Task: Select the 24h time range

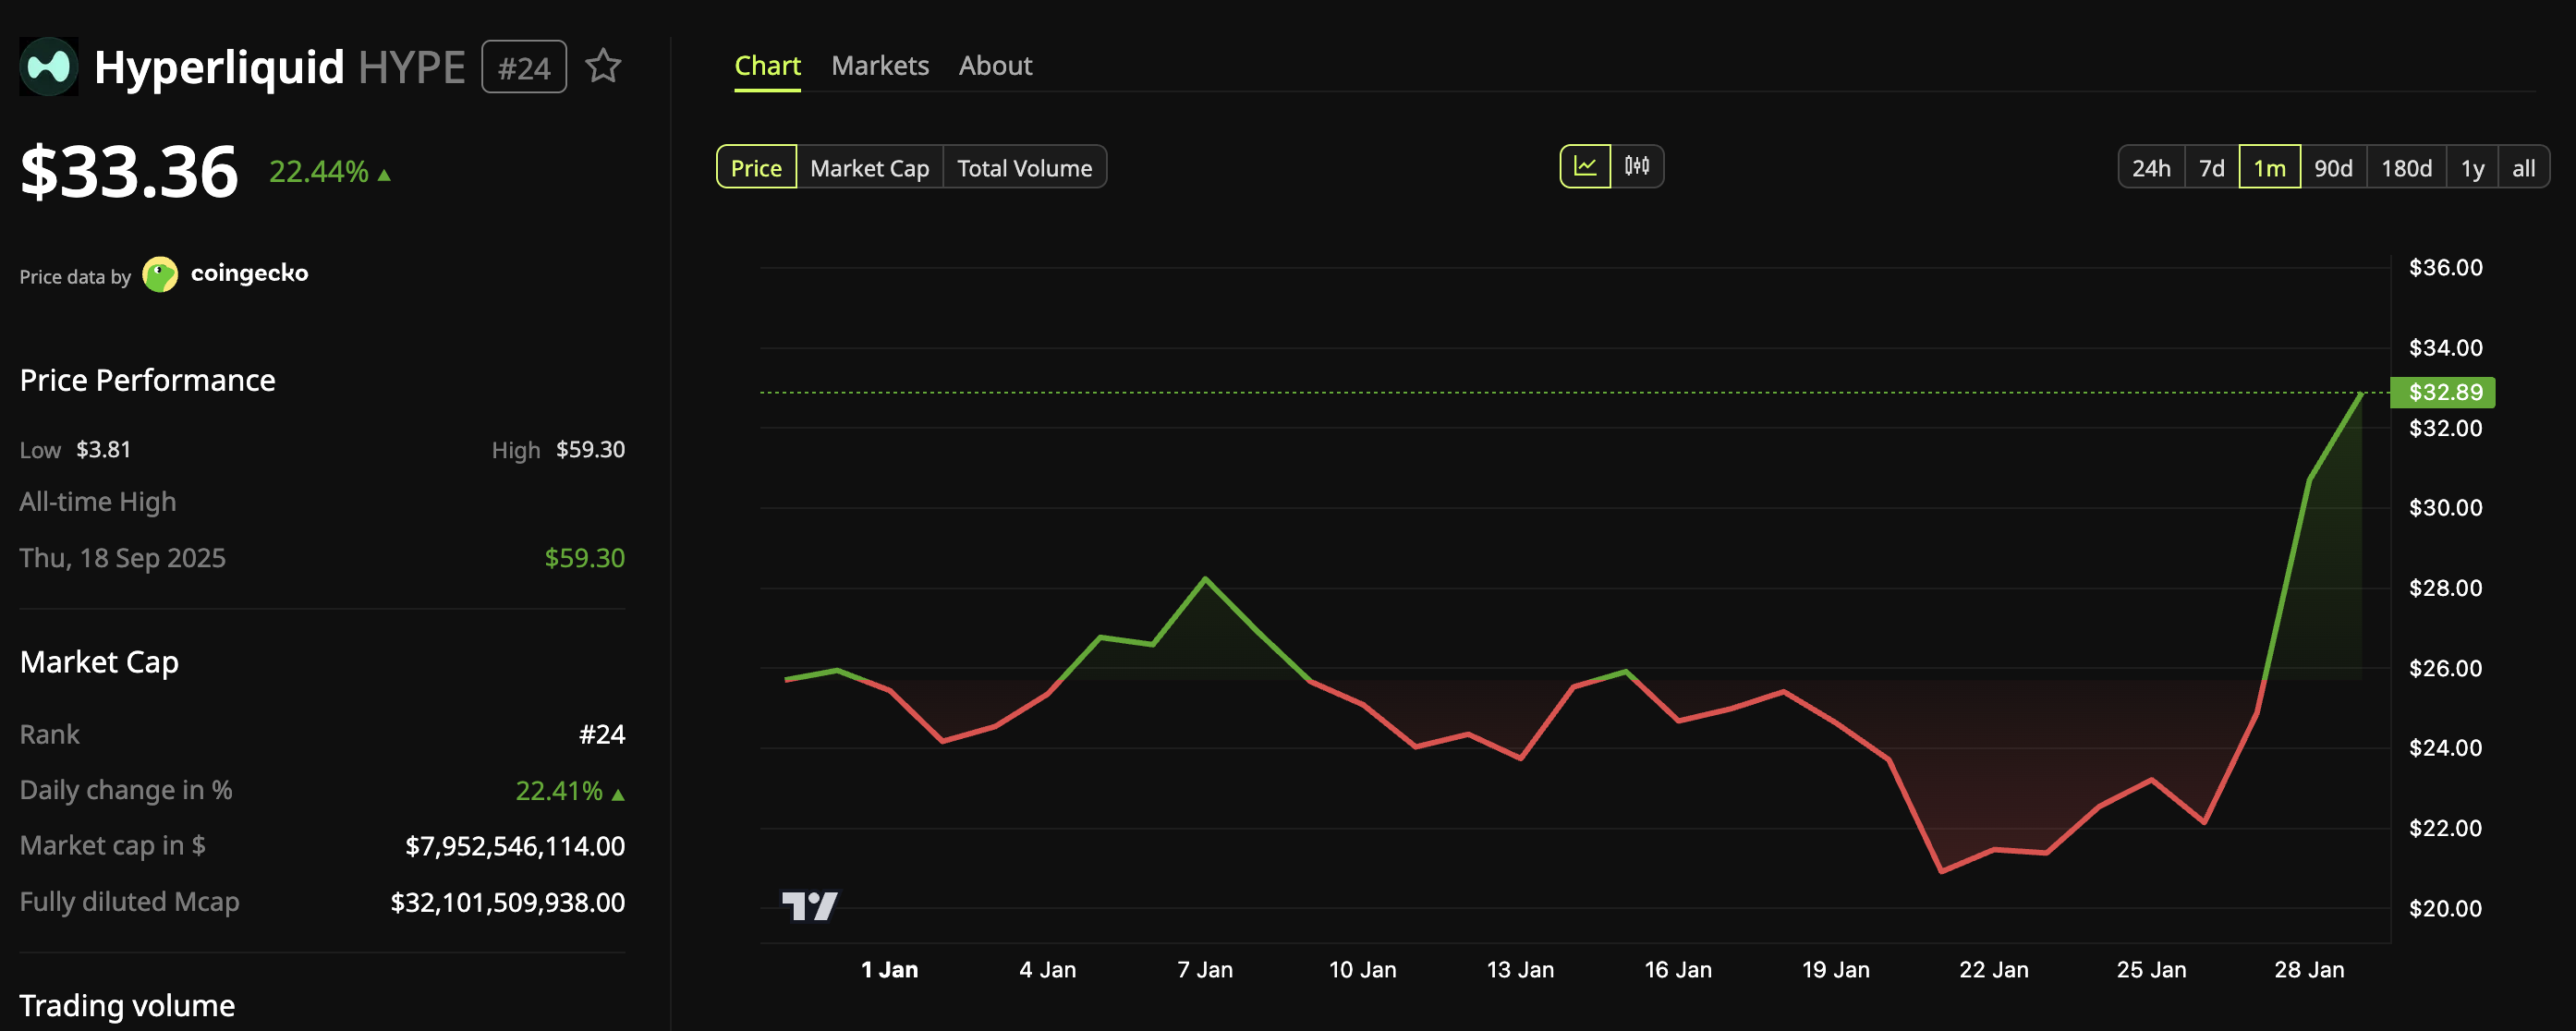Action: click(2150, 167)
